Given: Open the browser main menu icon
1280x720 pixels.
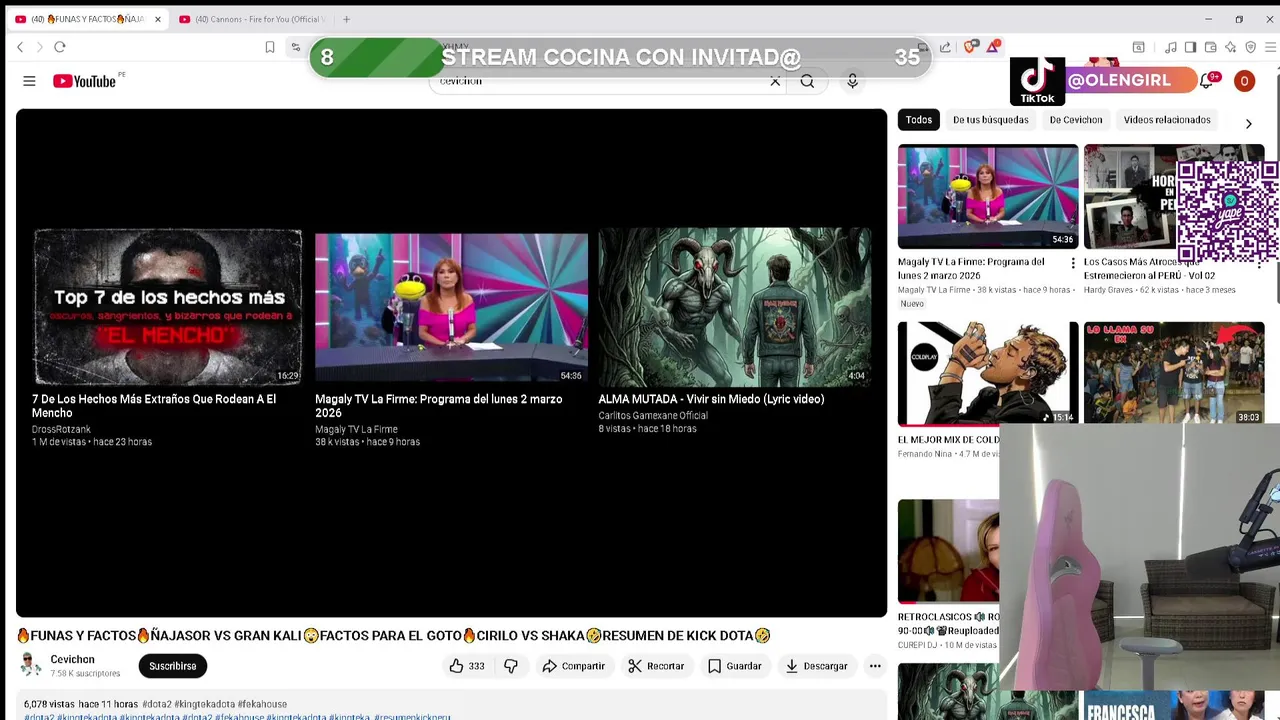Looking at the screenshot, I should [1271, 47].
